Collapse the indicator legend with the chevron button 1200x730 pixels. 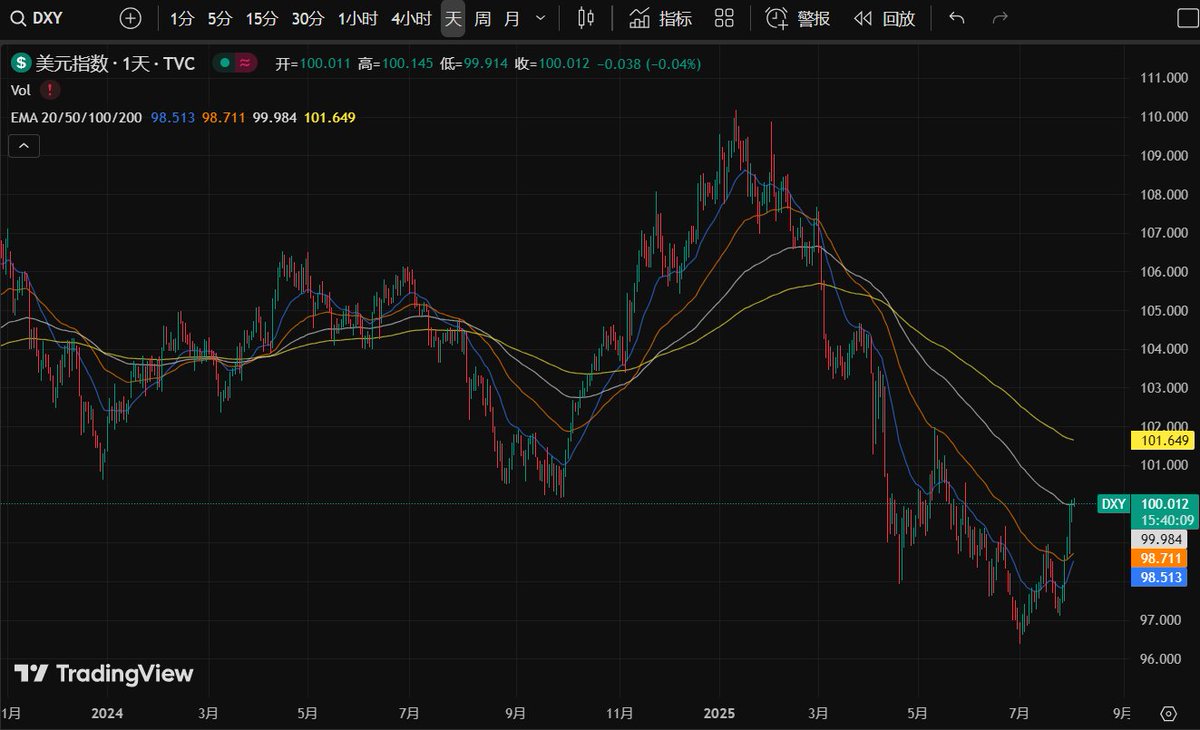coord(24,146)
